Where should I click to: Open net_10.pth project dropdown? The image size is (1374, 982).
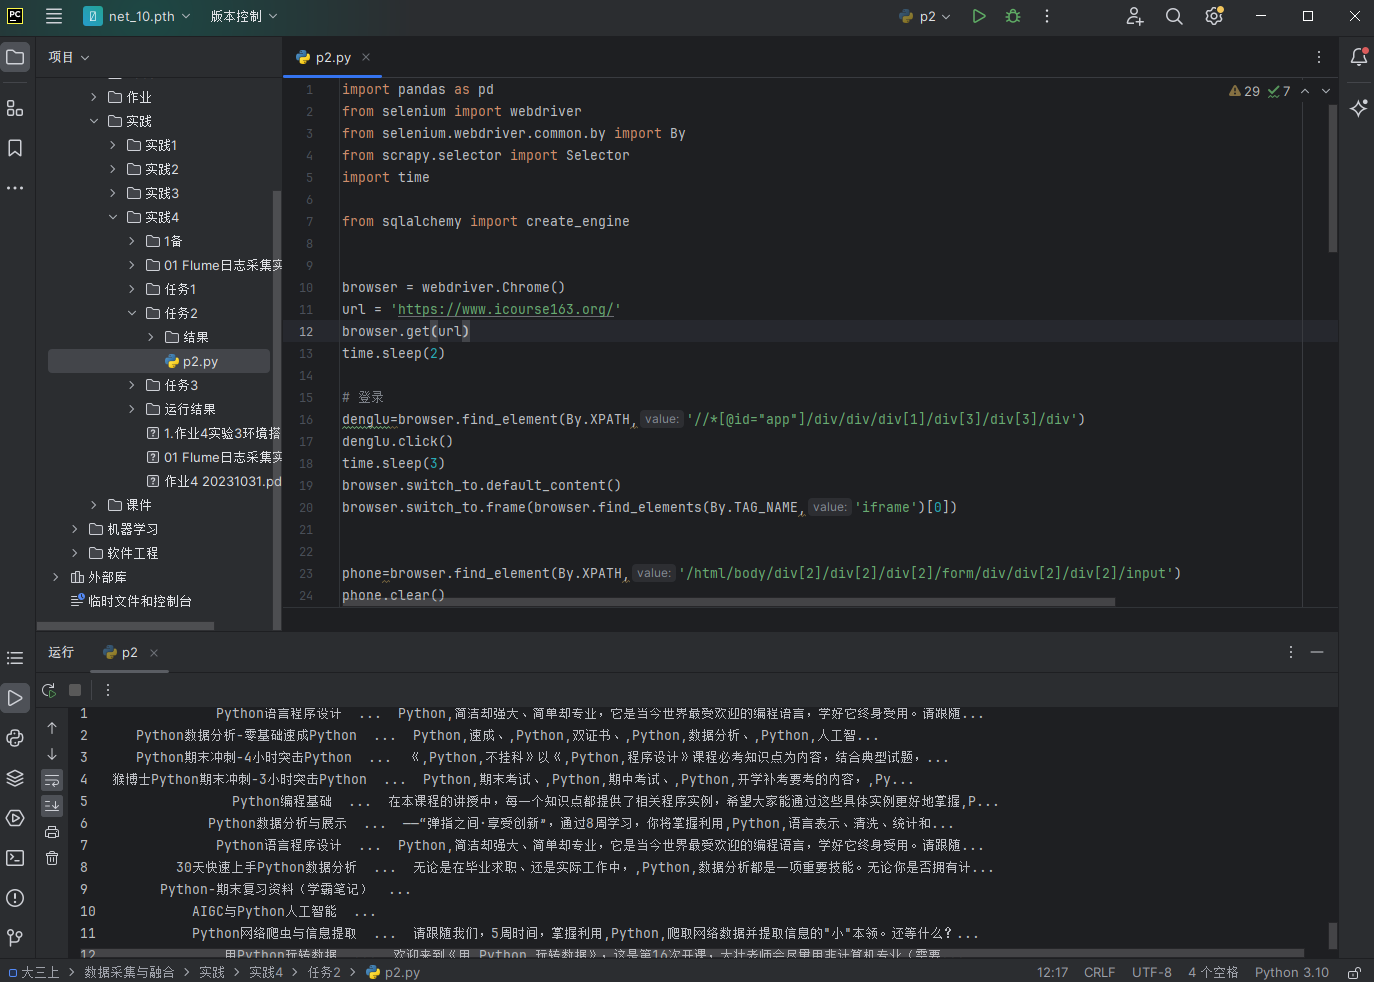[137, 16]
